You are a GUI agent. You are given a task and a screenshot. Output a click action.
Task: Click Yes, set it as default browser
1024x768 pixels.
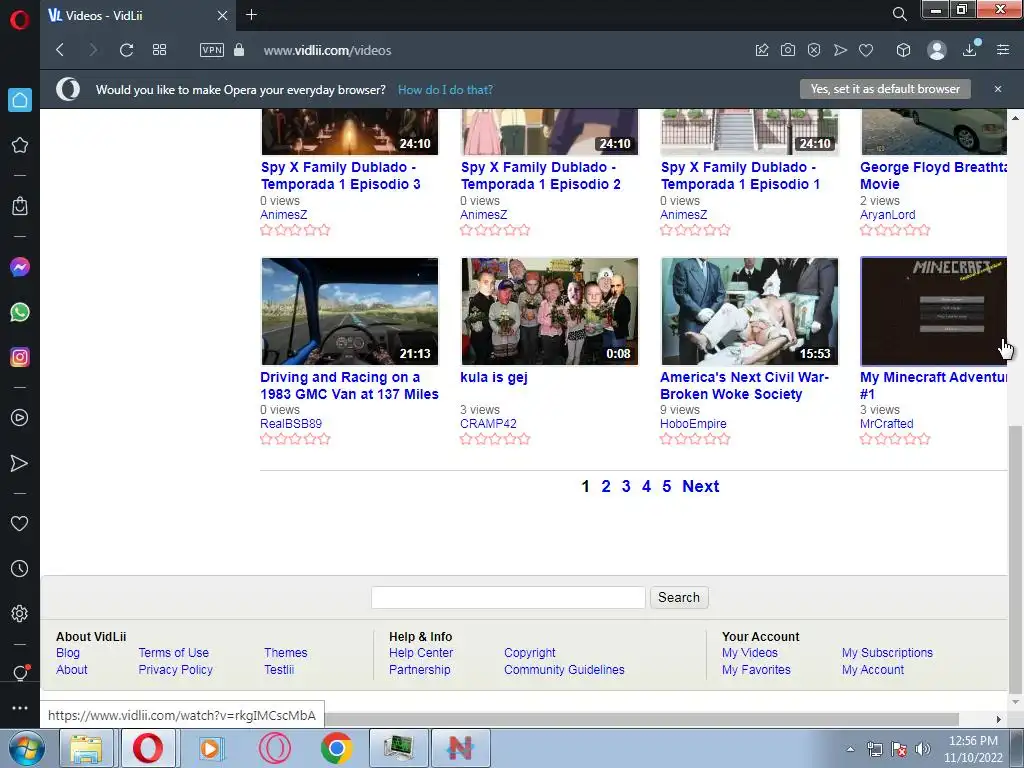(x=885, y=89)
